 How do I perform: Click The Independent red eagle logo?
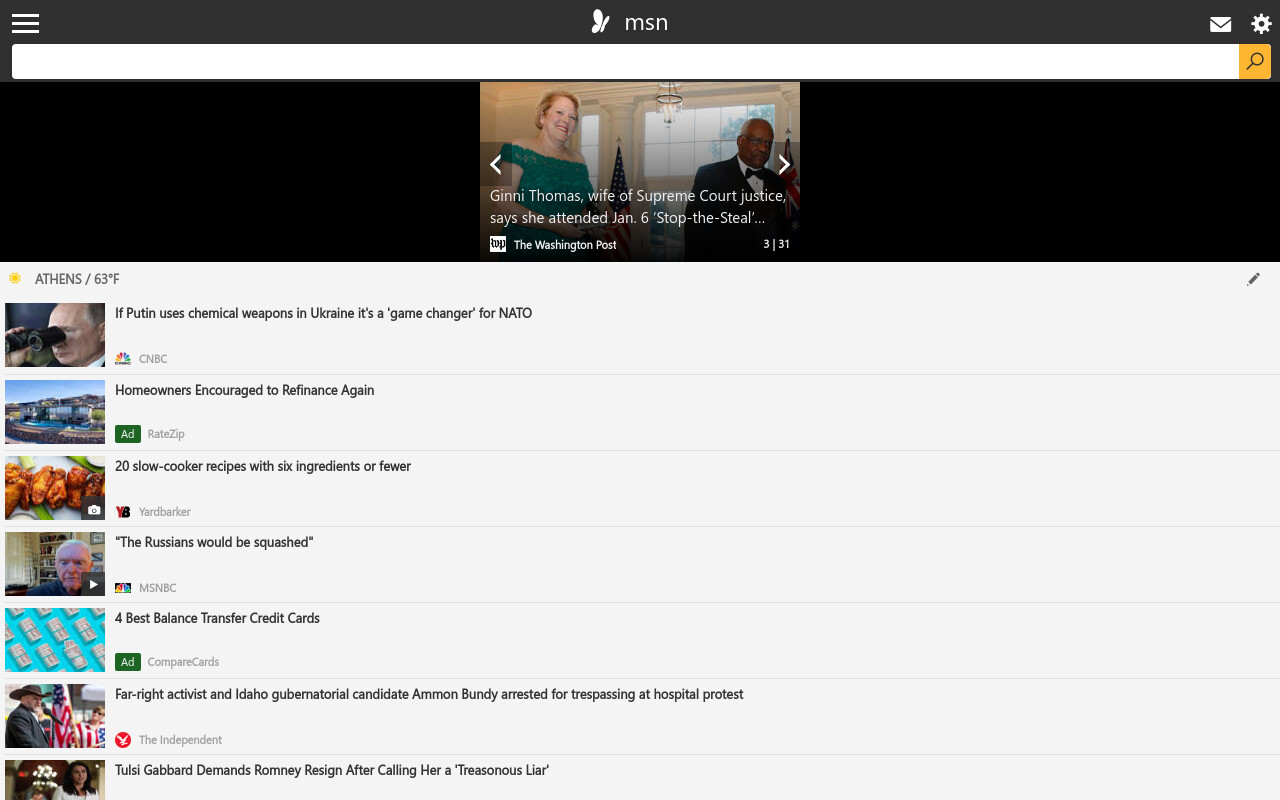point(123,740)
